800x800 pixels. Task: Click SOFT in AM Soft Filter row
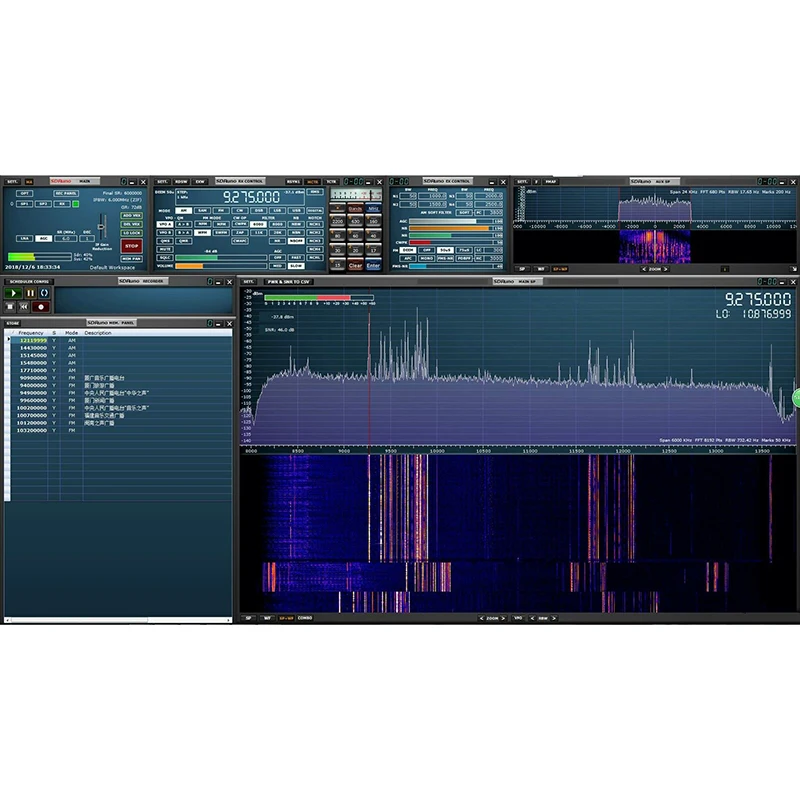[x=464, y=212]
